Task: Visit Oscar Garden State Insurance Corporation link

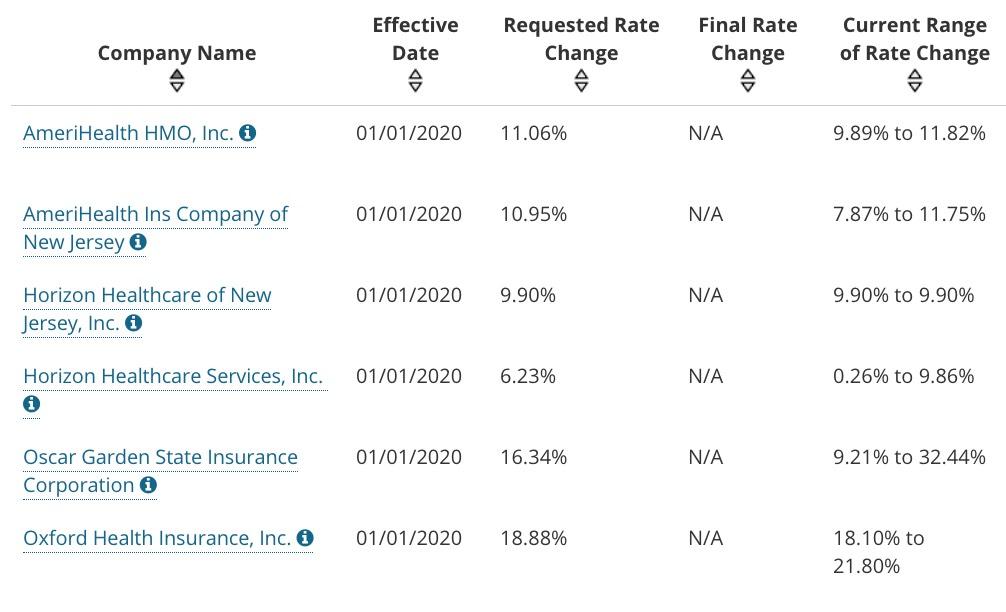Action: pos(160,457)
